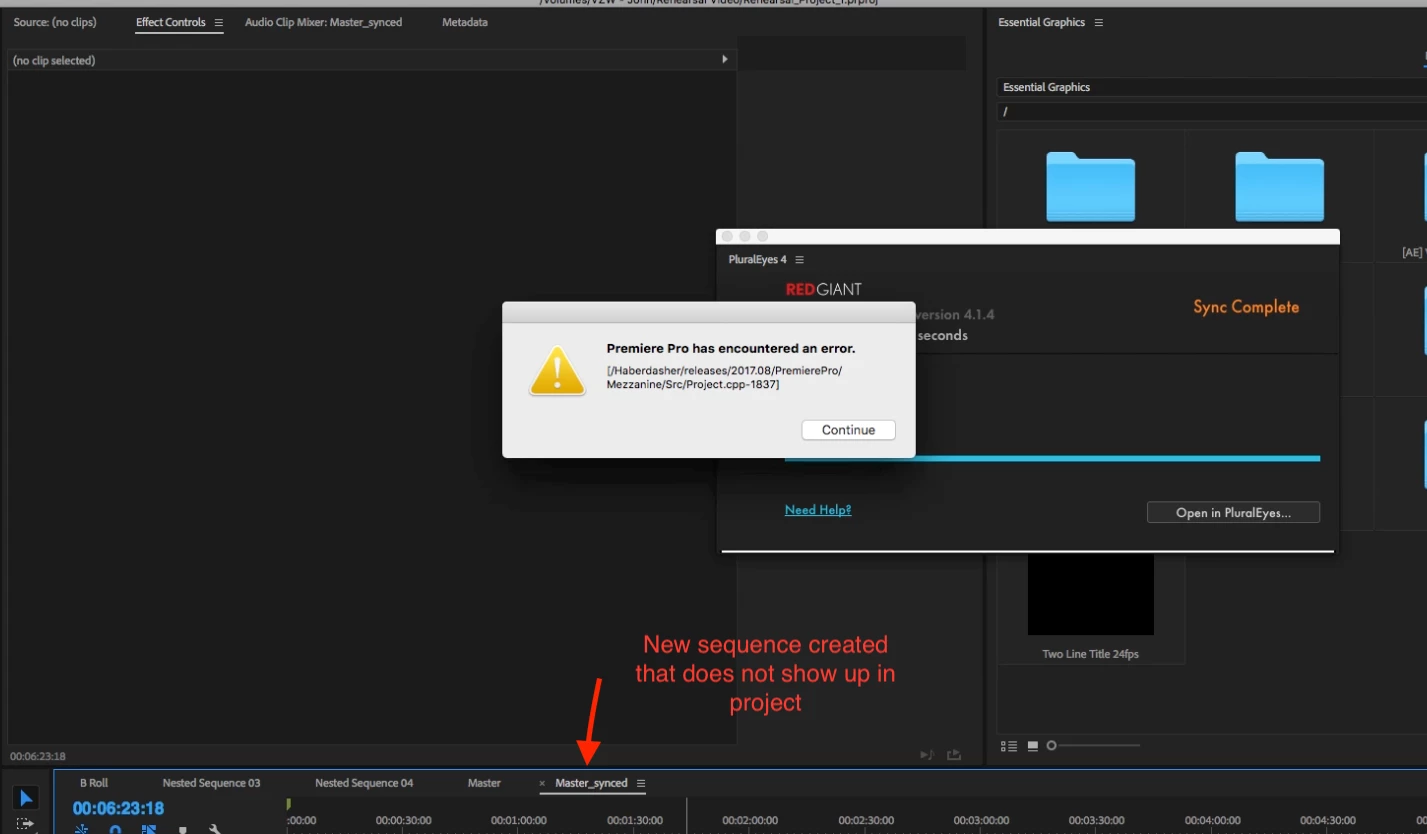
Task: Switch Essential Graphics browser to icon view
Action: click(1033, 746)
